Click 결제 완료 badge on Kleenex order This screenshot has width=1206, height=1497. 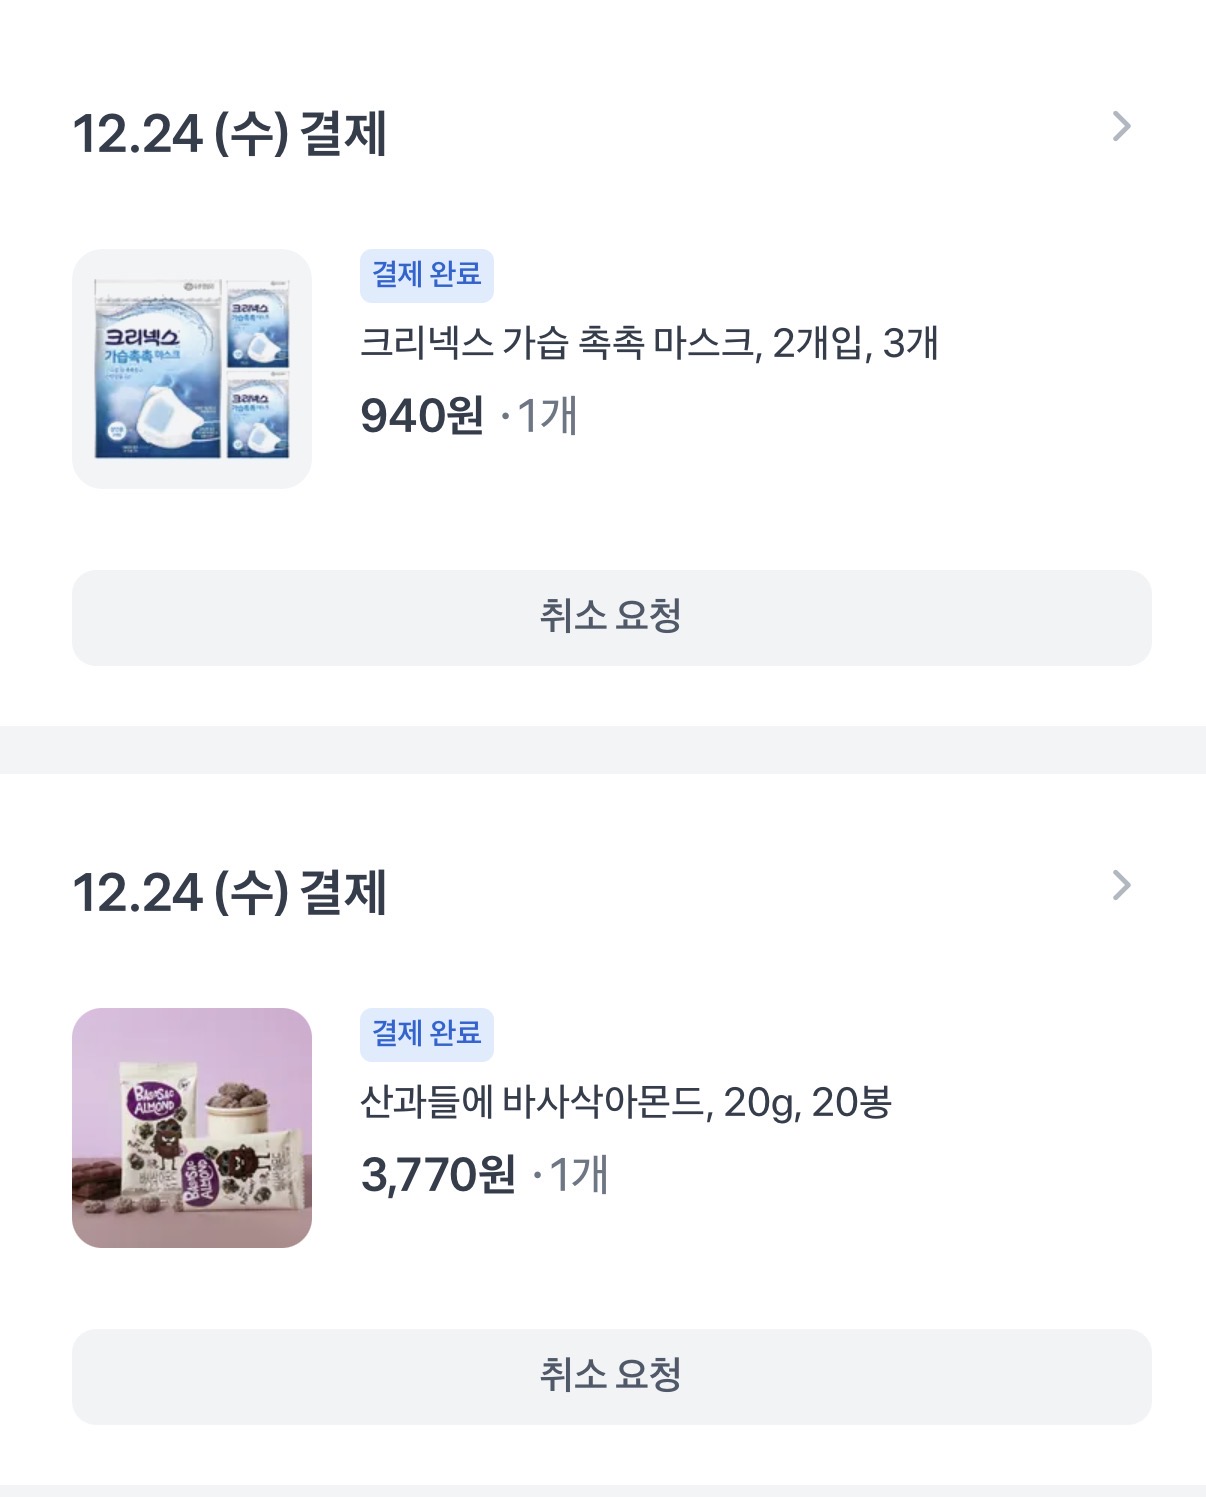tap(426, 275)
